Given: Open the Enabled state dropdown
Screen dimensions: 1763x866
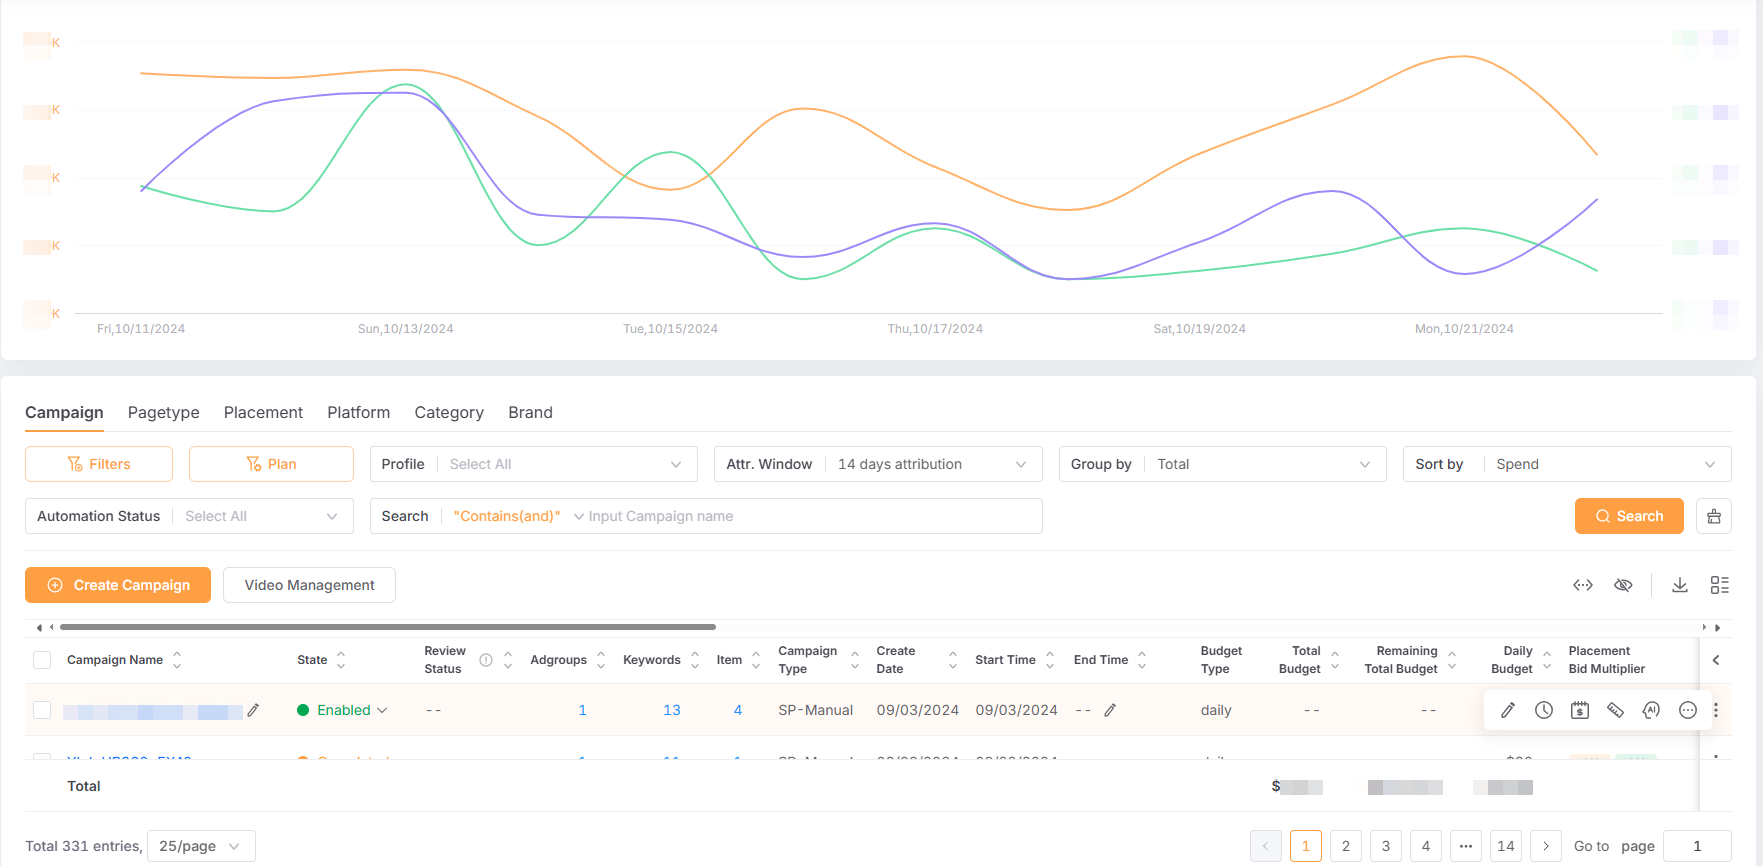Looking at the screenshot, I should [343, 710].
